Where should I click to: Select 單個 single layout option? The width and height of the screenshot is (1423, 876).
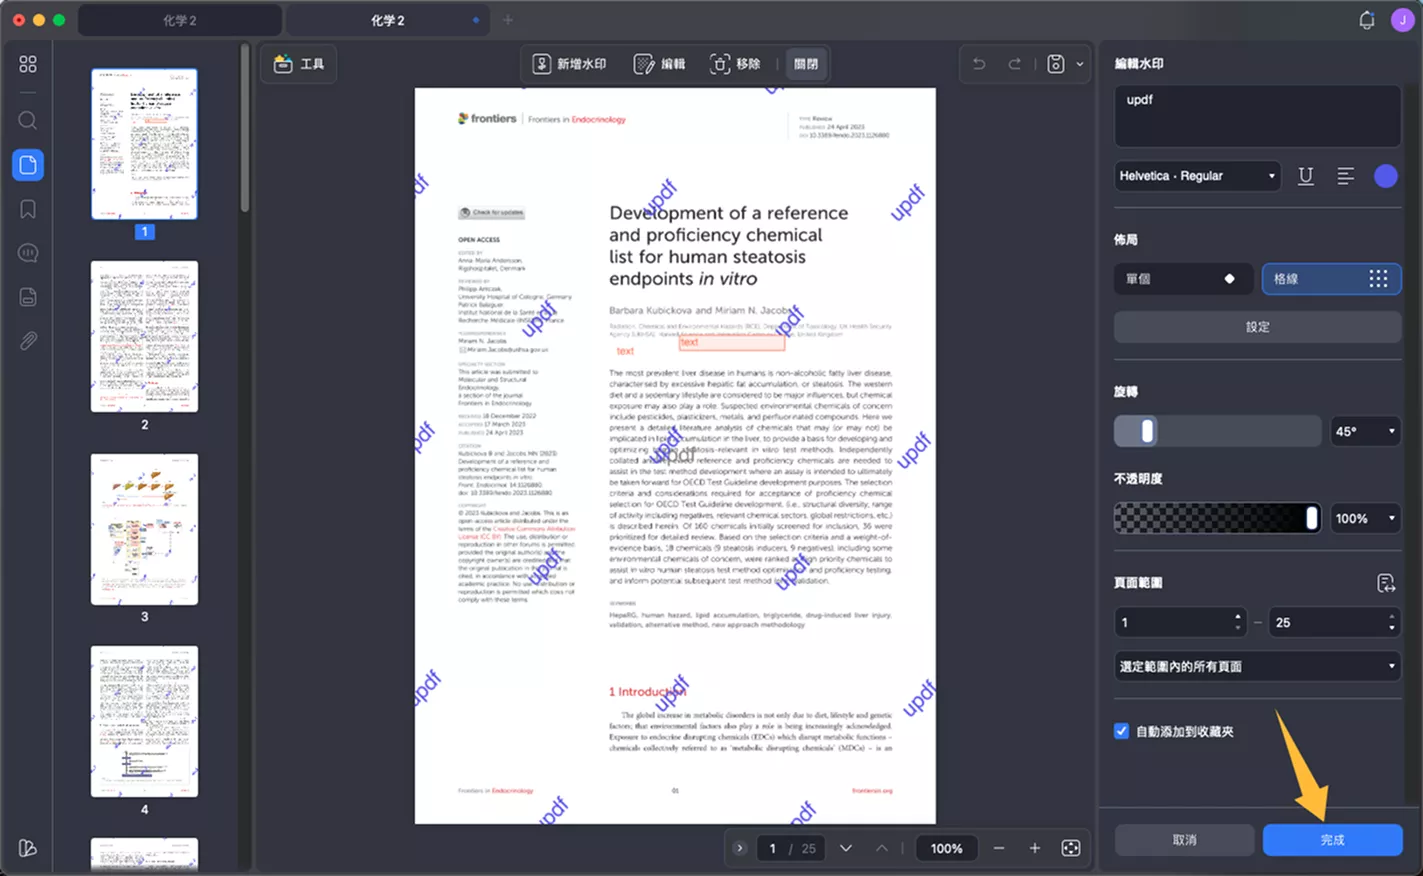click(x=1183, y=279)
